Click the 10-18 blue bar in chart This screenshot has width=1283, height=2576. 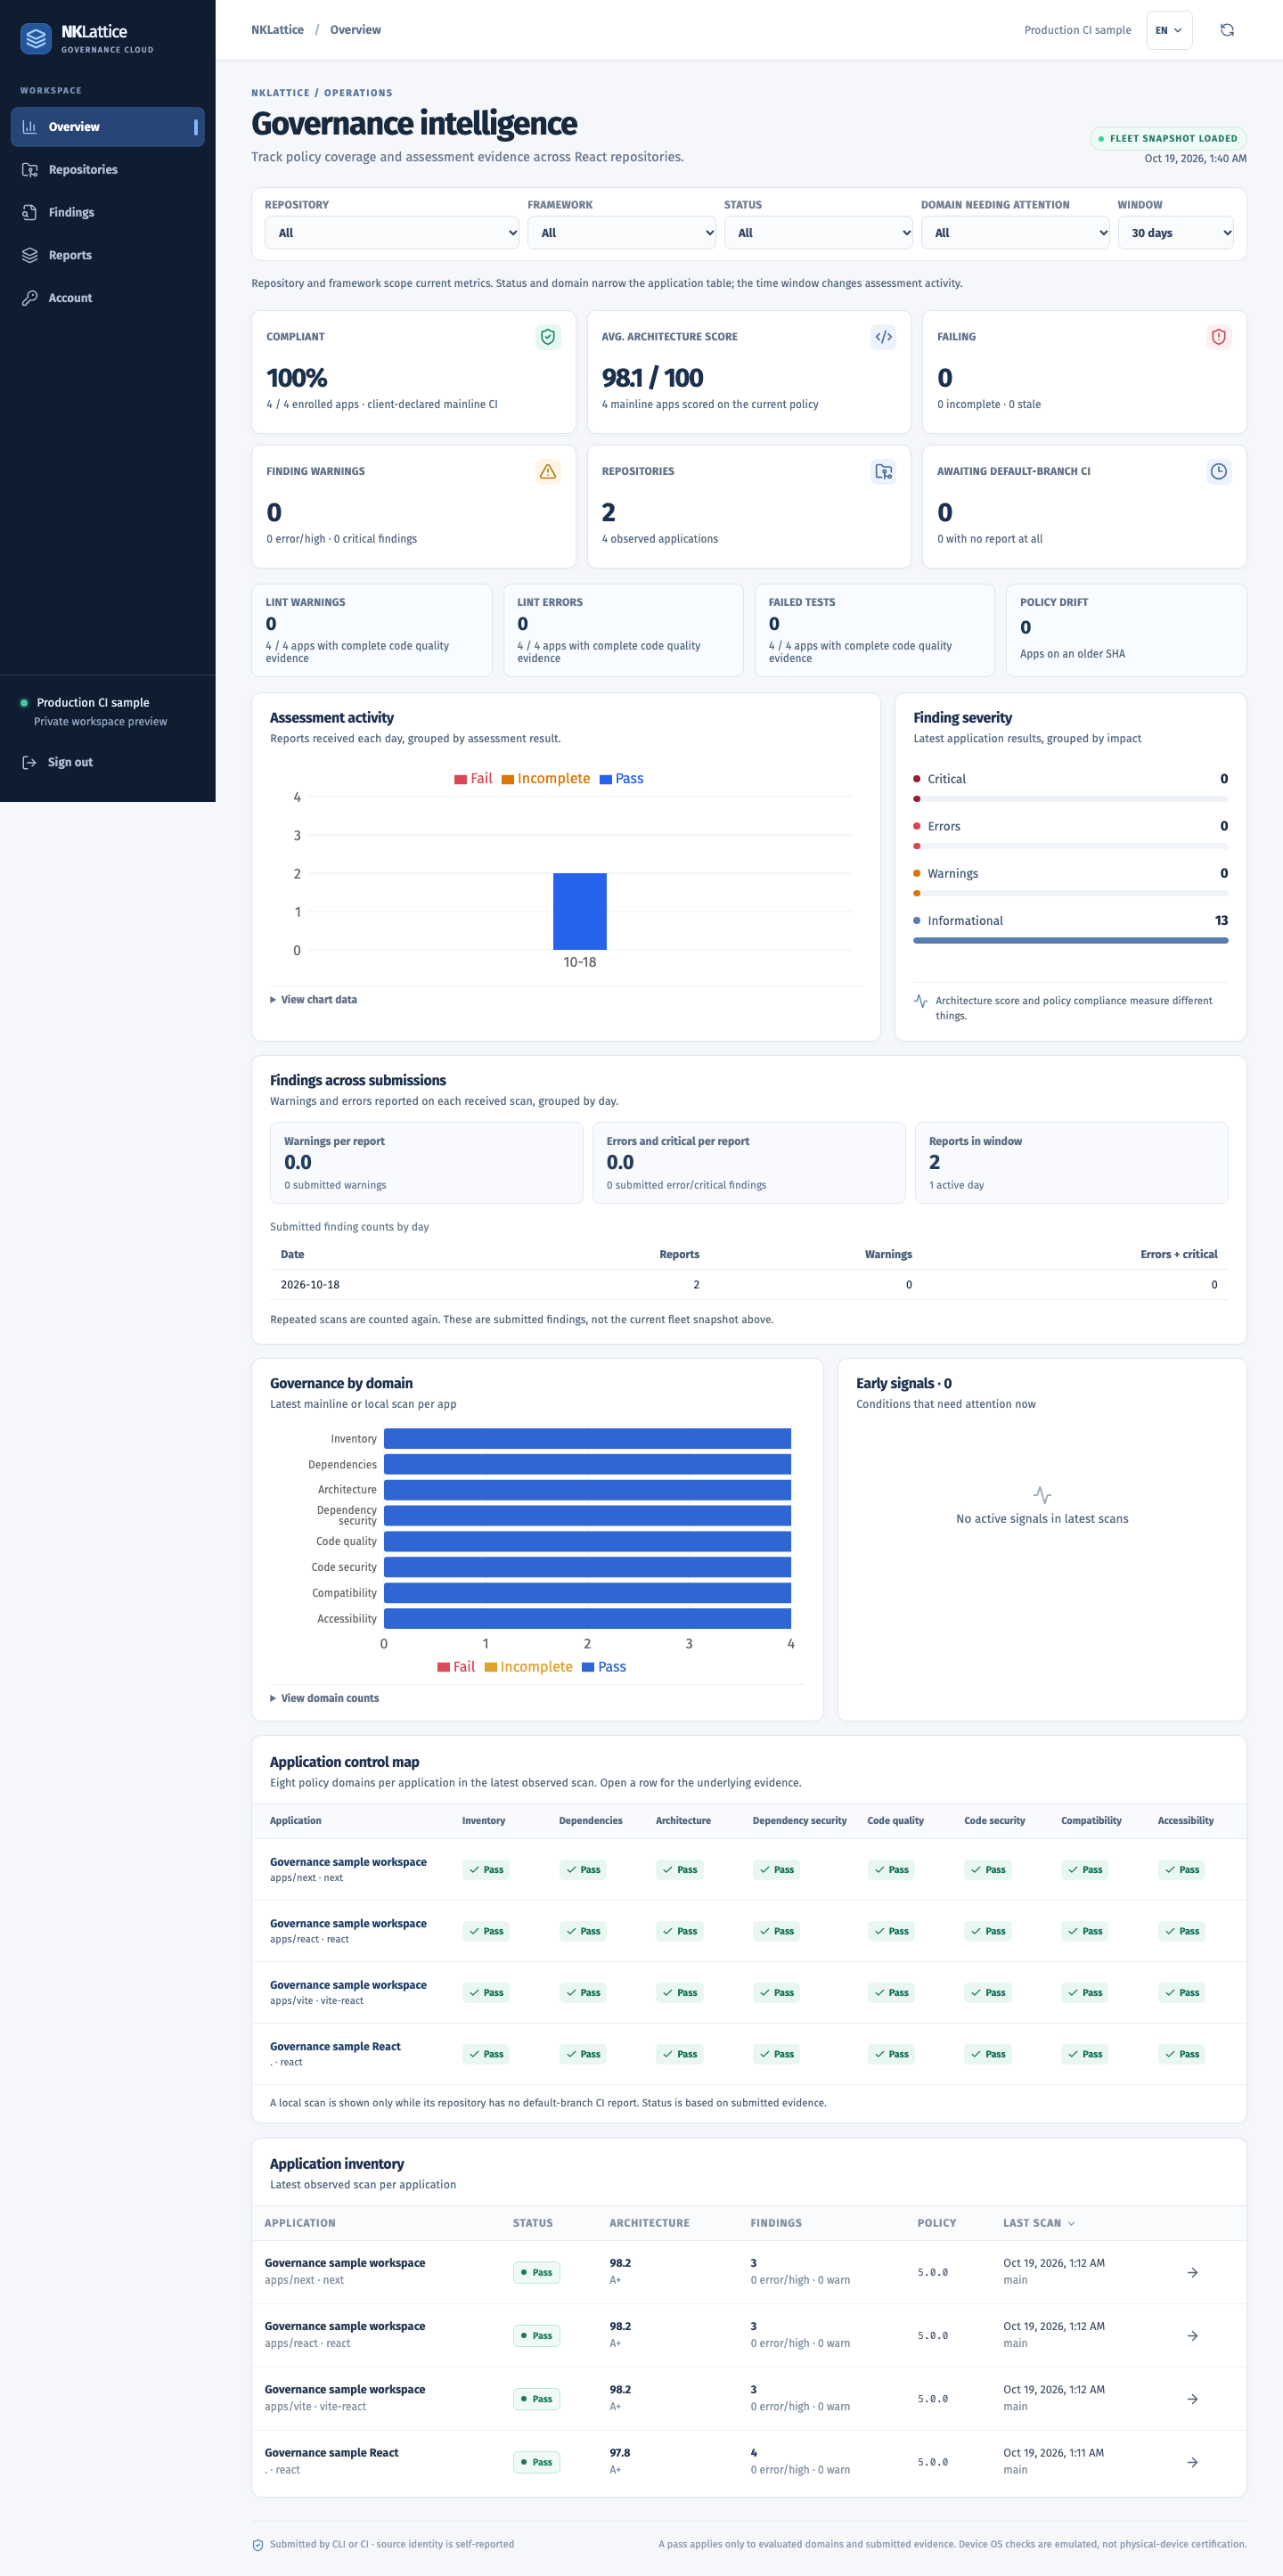coord(580,912)
